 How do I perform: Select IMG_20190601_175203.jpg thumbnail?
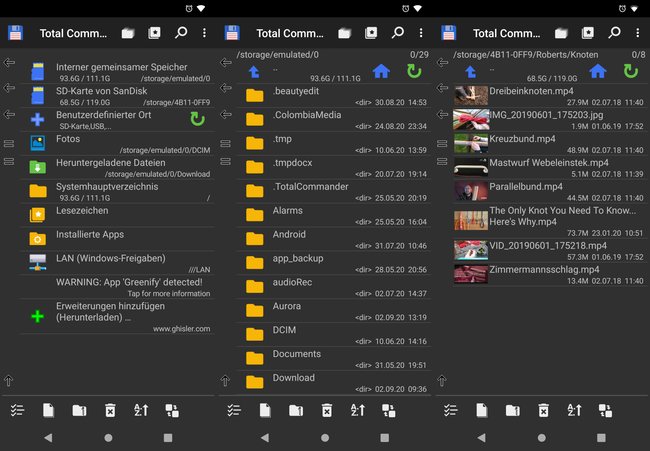pyautogui.click(x=471, y=120)
